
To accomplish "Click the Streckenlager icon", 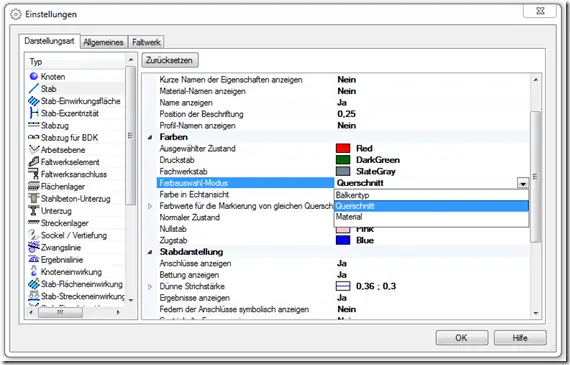I will point(34,222).
